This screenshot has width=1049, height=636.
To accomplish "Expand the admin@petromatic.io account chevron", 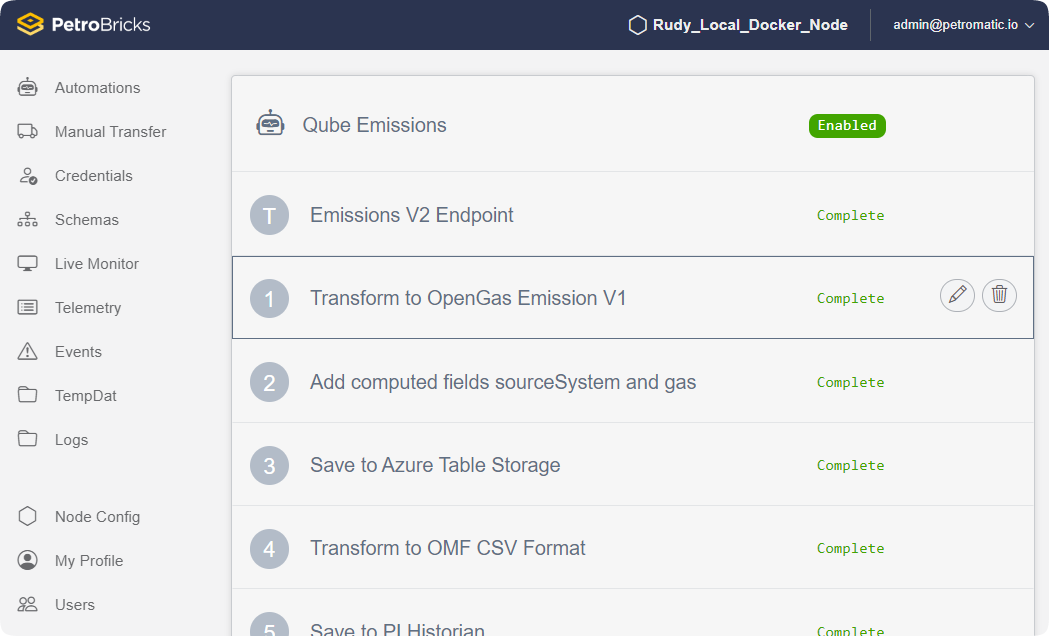I will pyautogui.click(x=1030, y=25).
